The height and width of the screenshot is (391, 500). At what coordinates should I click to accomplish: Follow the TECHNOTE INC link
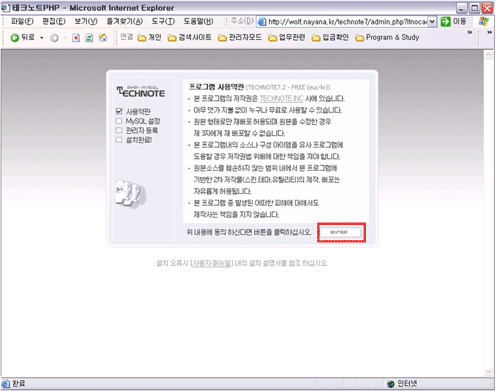point(281,99)
